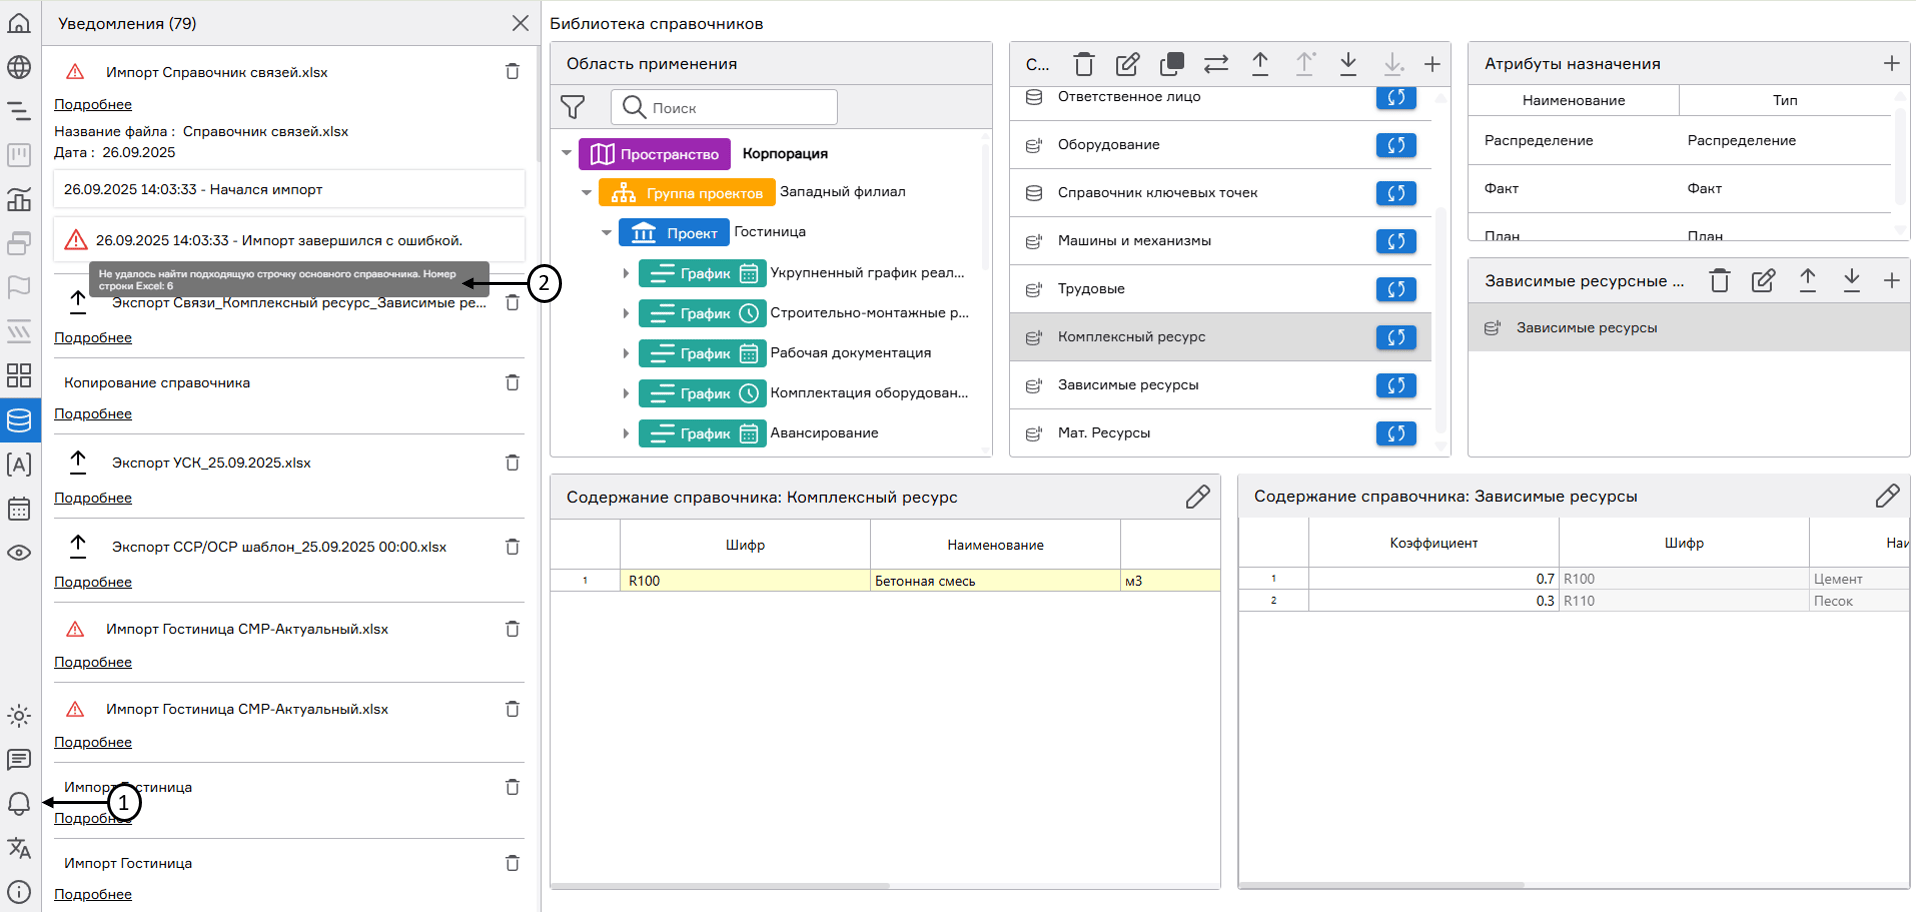Open the language translate icon in sidebar
1916x915 pixels.
click(19, 848)
